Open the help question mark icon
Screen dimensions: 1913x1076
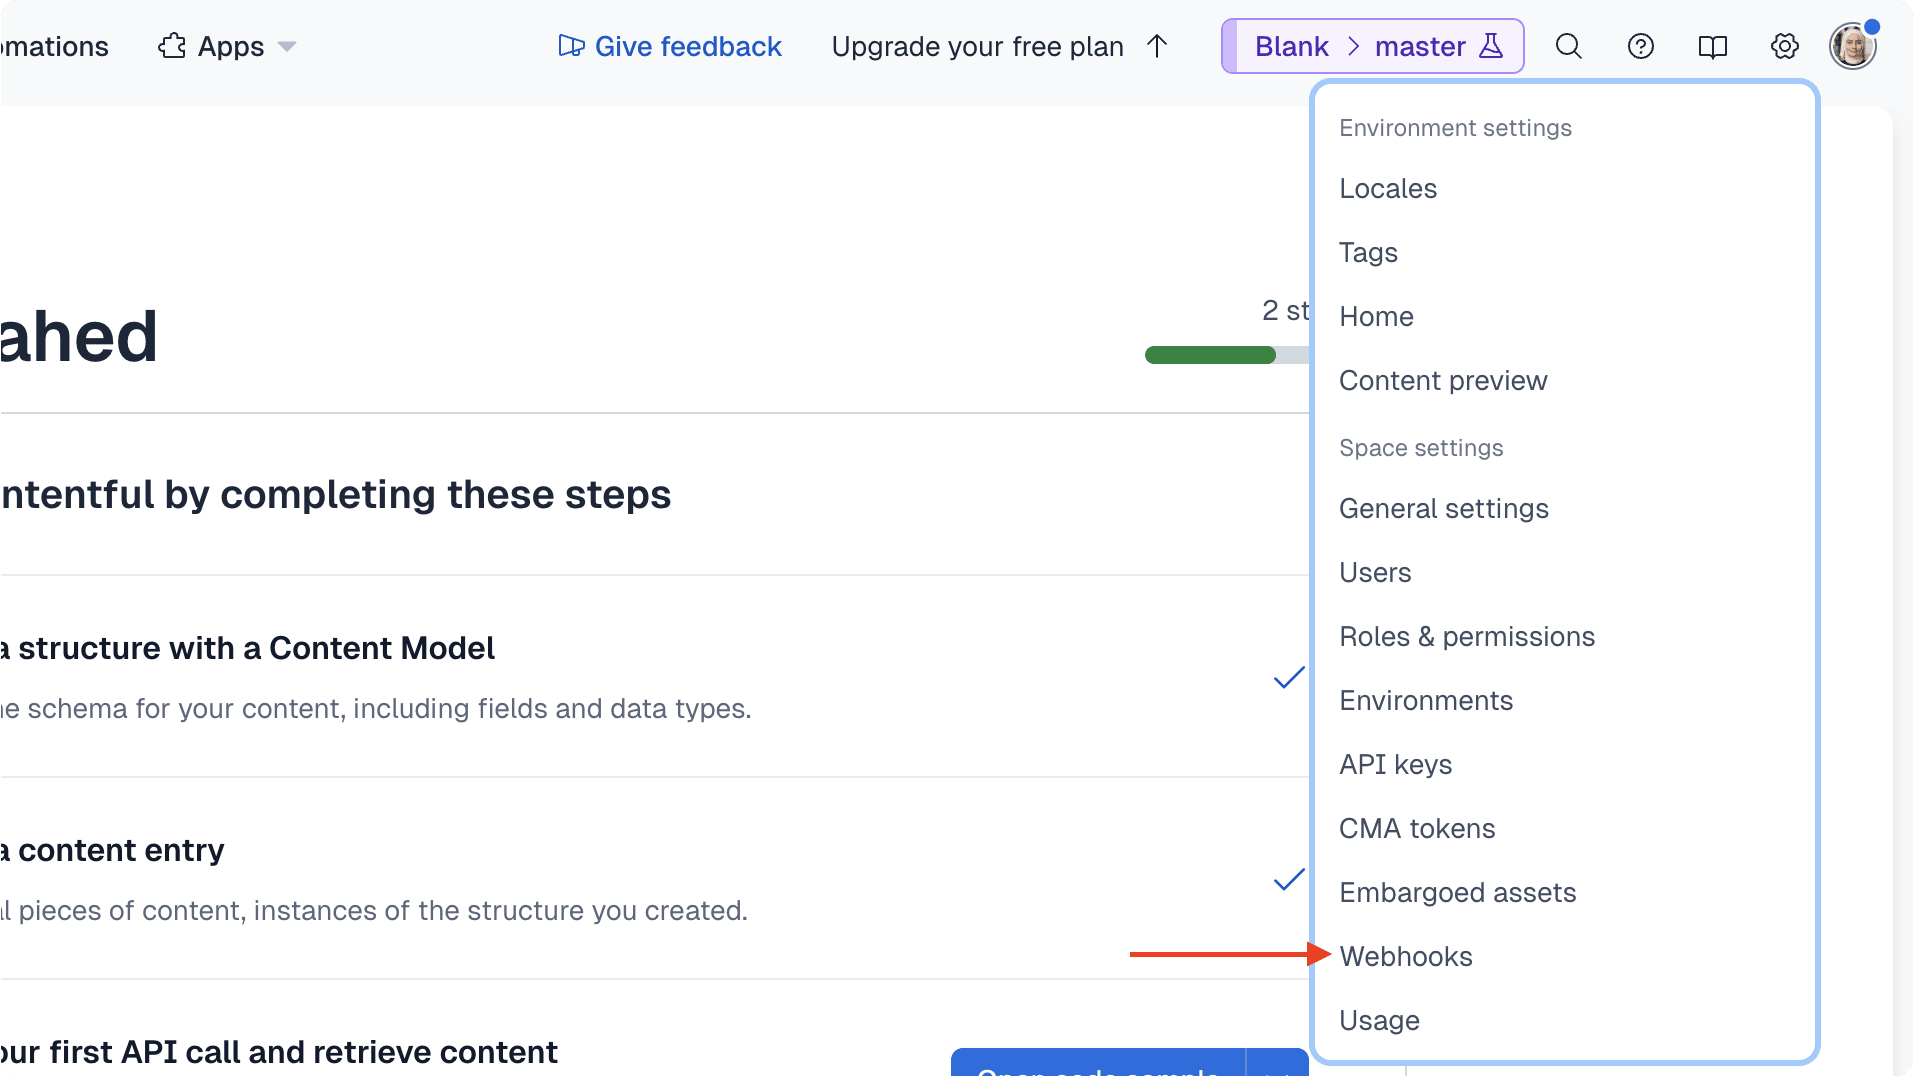pos(1640,46)
